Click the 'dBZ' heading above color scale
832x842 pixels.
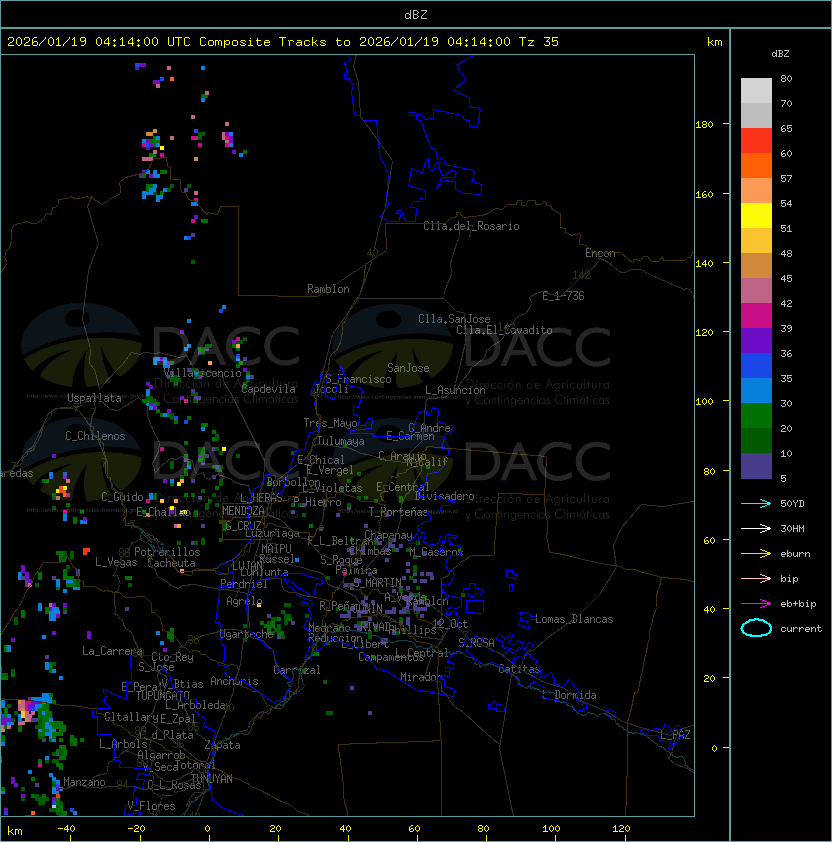[780, 54]
